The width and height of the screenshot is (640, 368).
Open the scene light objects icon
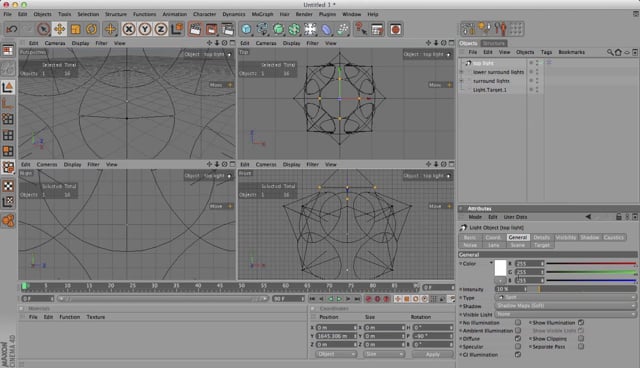coord(310,29)
